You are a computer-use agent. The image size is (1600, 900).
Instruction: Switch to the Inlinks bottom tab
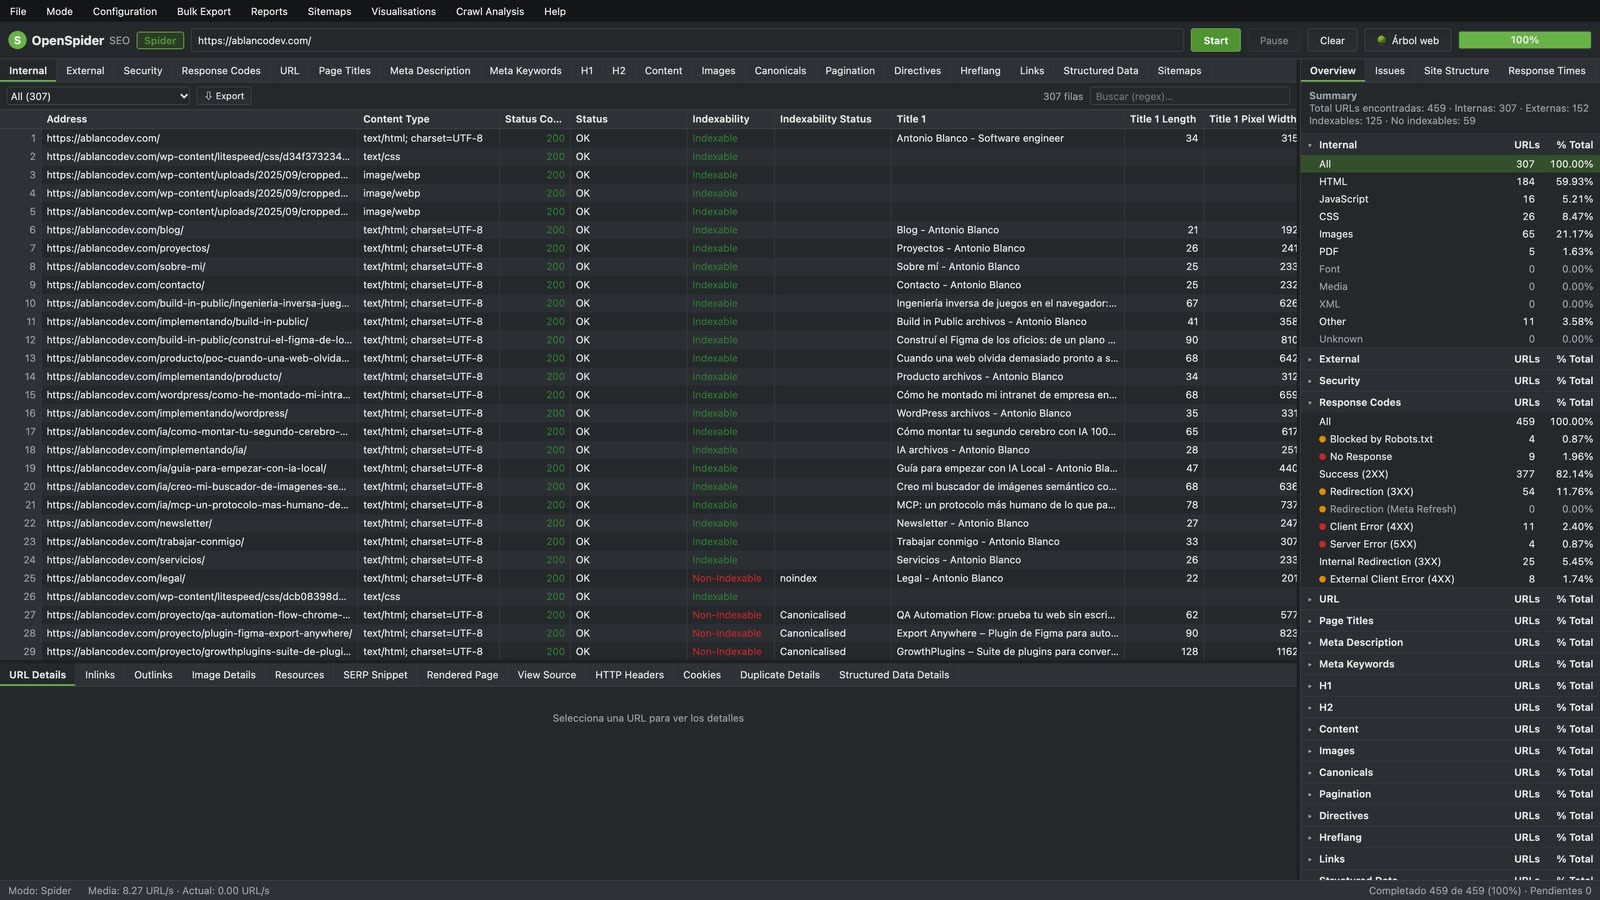pos(100,675)
